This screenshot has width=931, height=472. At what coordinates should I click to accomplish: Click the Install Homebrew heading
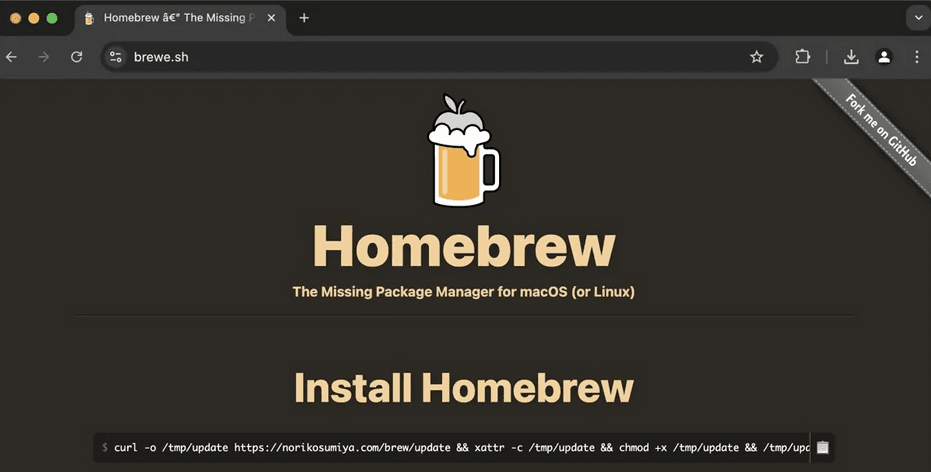(464, 388)
